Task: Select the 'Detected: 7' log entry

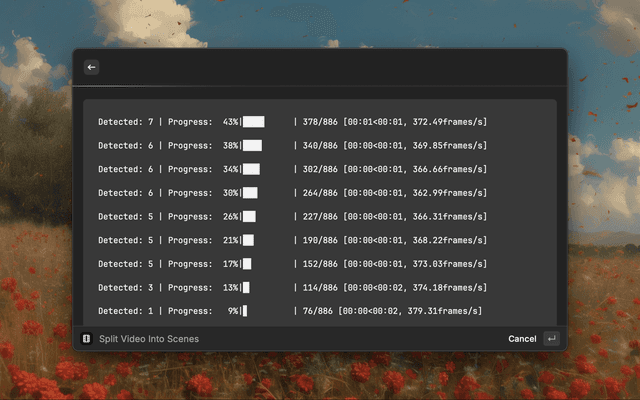Action: click(125, 122)
